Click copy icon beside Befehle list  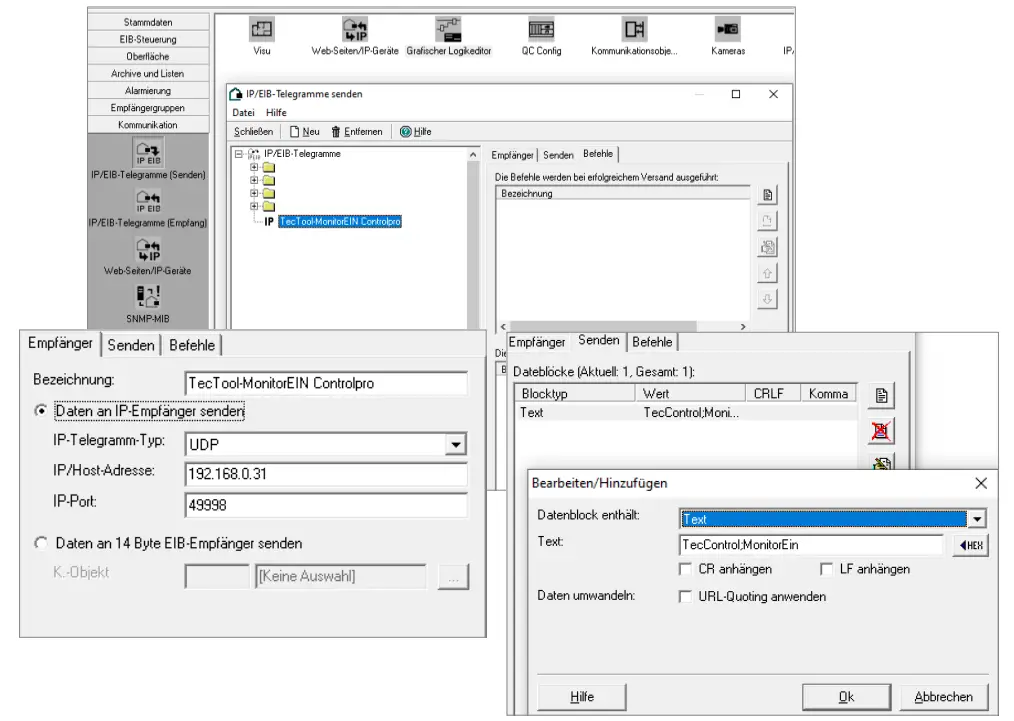pyautogui.click(x=767, y=247)
